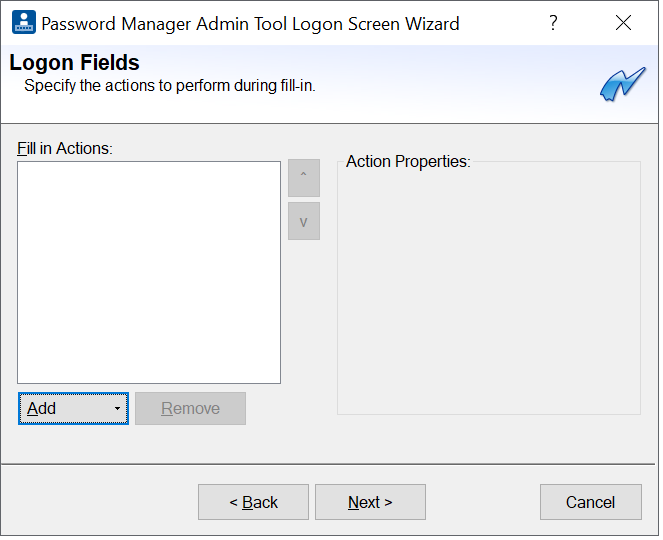
Task: Click the separator line above navigation buttons
Action: coord(330,464)
